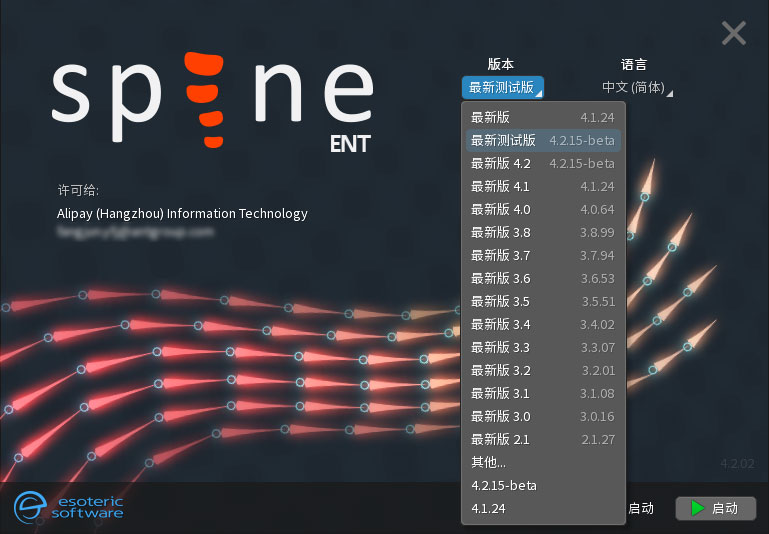Open the 语言 dropdown showing 中文 (简体)
The image size is (769, 534).
point(637,87)
